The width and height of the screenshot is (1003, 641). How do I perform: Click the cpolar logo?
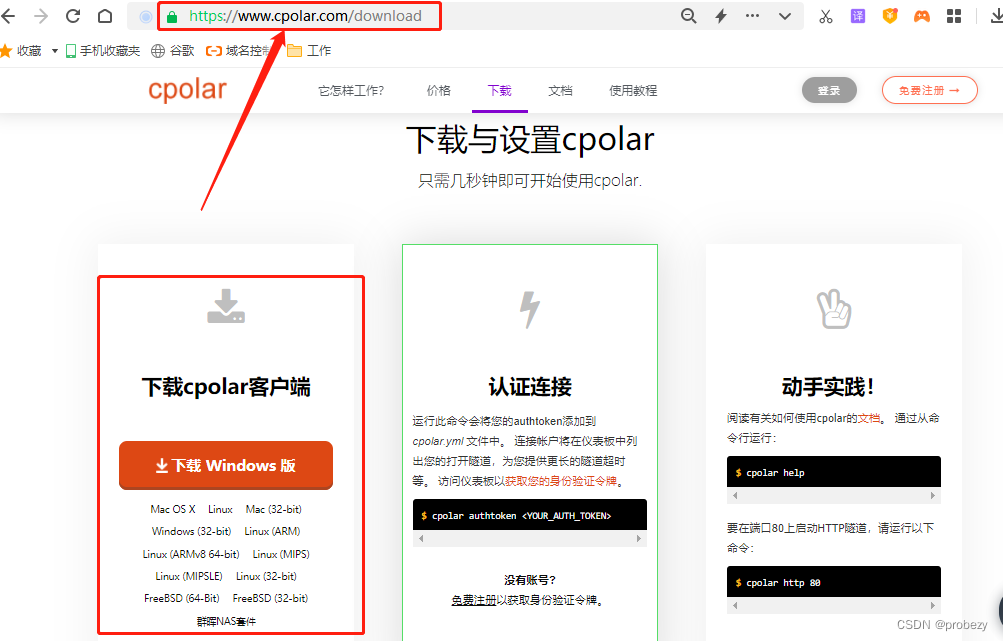click(x=187, y=90)
